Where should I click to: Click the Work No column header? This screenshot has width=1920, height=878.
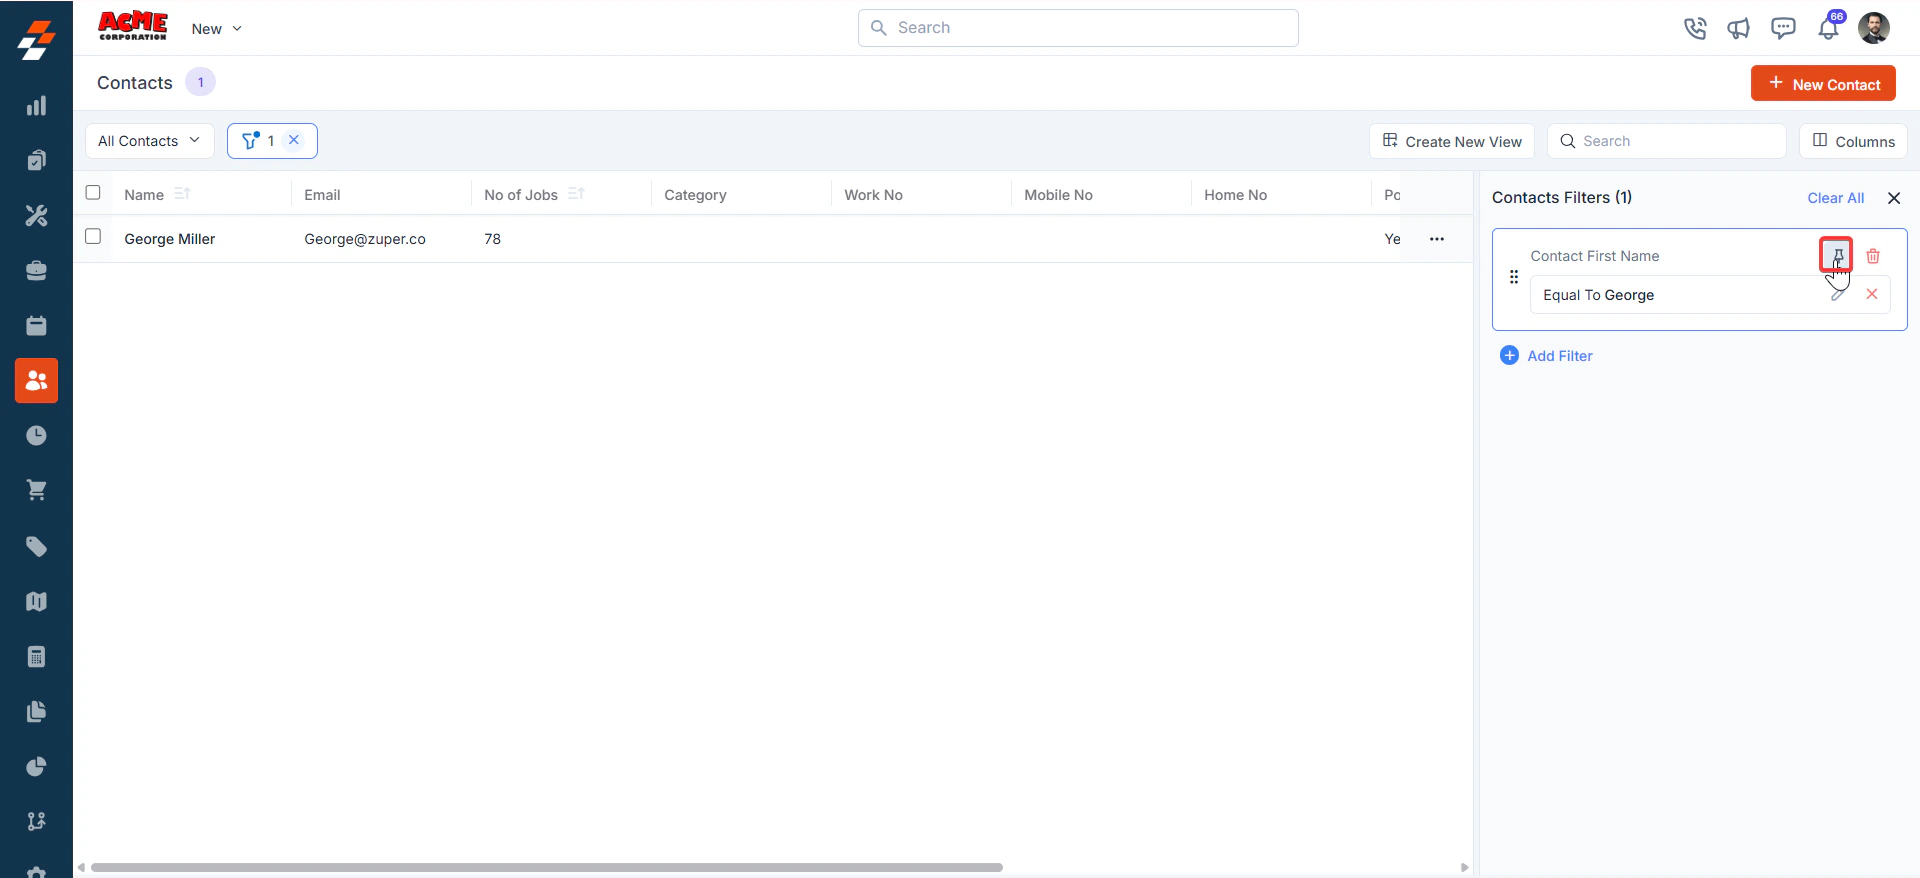873,195
